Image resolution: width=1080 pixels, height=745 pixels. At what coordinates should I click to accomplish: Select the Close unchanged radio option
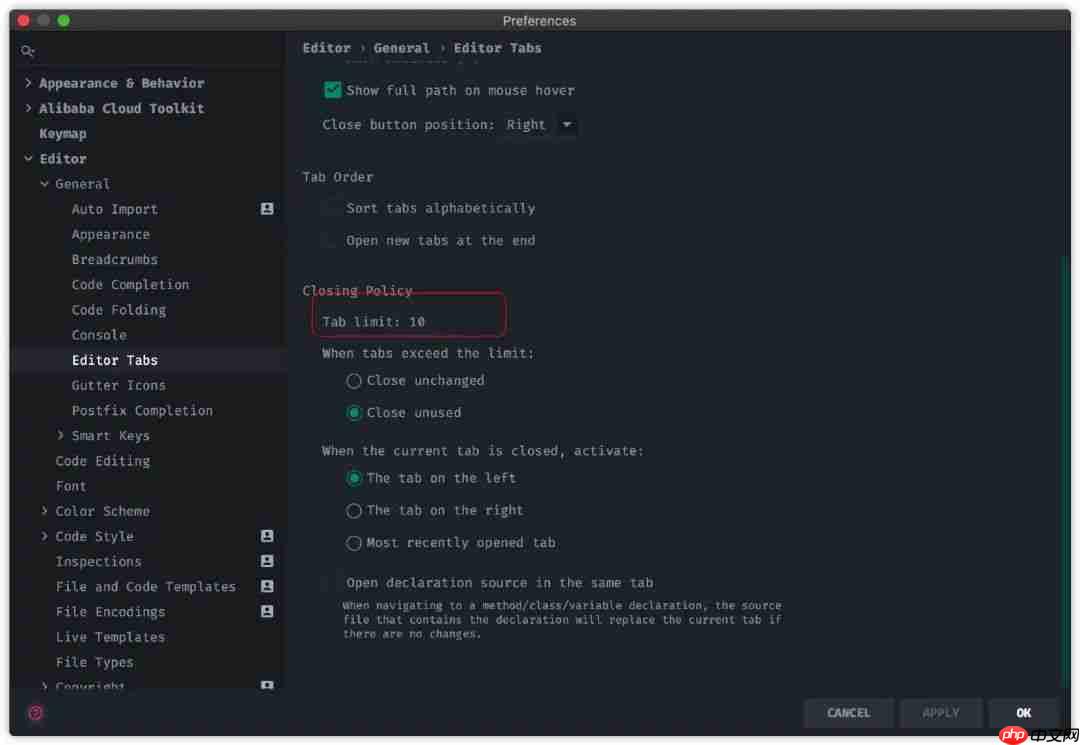tap(354, 381)
